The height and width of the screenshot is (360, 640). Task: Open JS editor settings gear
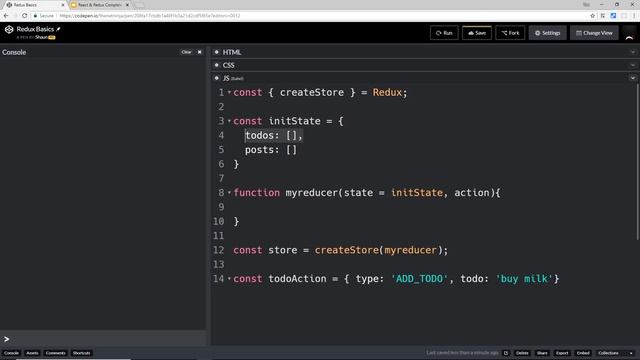pyautogui.click(x=217, y=78)
